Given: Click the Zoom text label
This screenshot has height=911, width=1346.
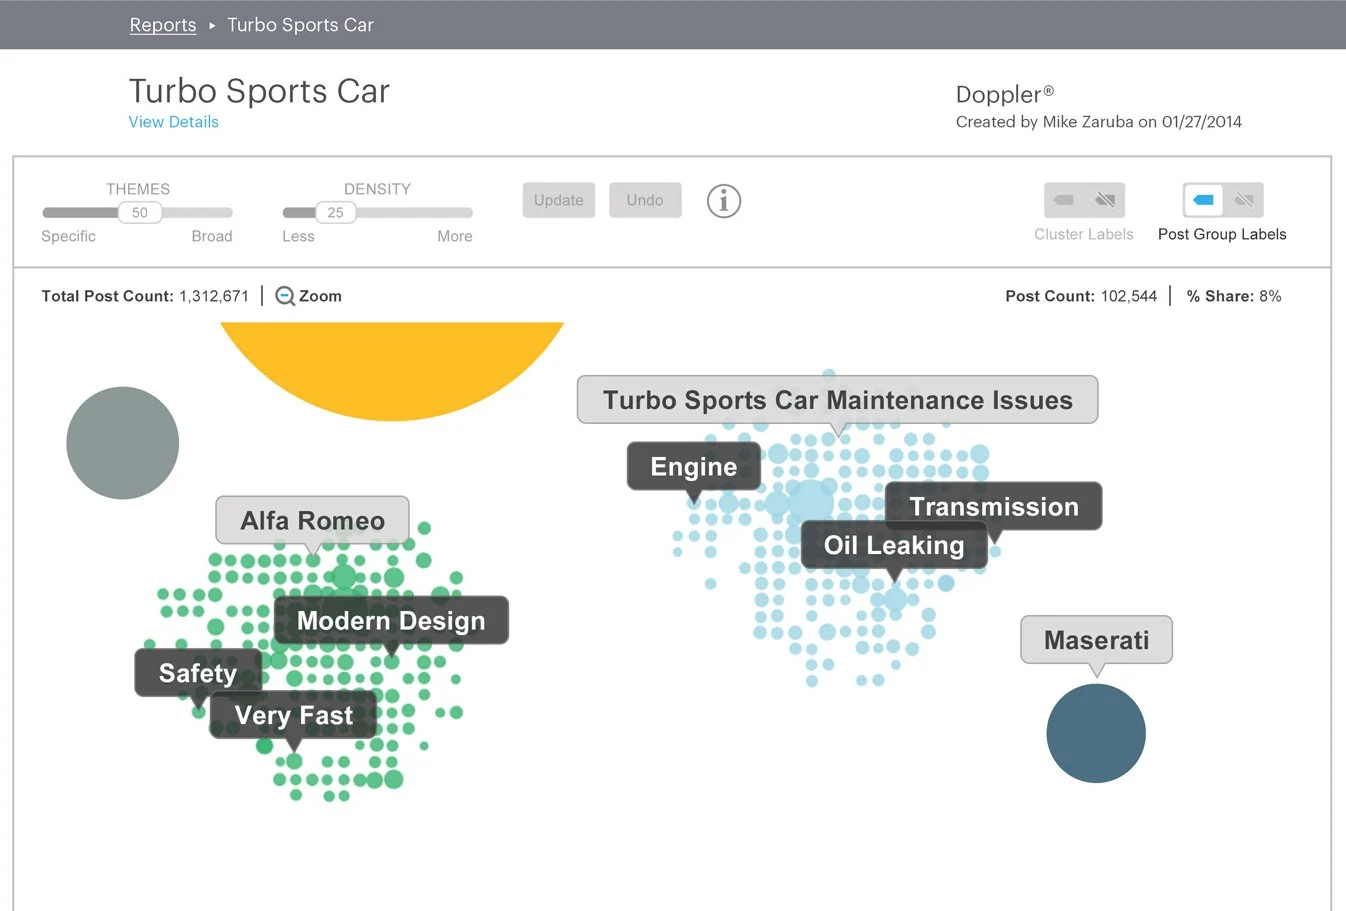Looking at the screenshot, I should [320, 296].
